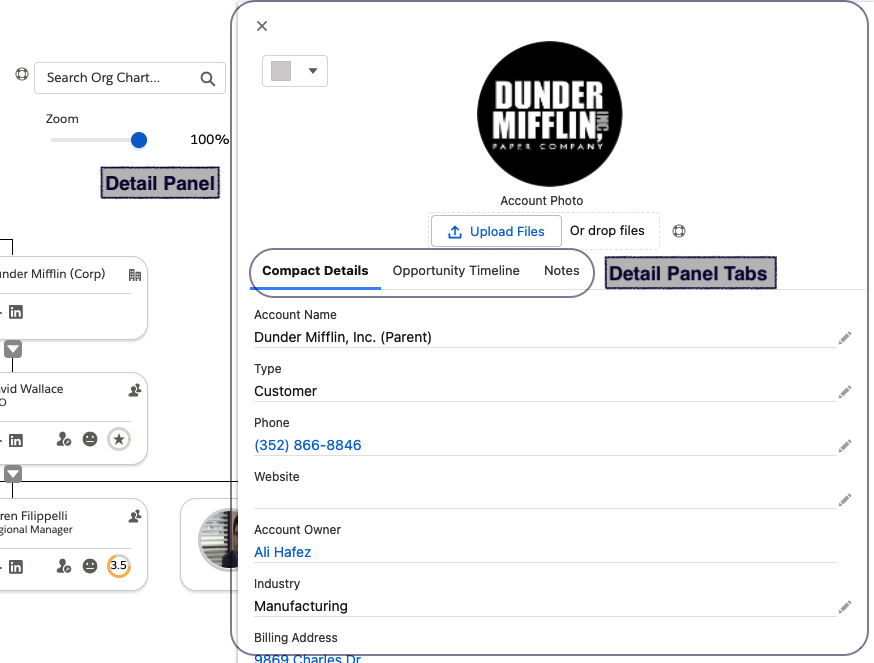Edit the Website field with its pencil icon
The width and height of the screenshot is (874, 663).
click(x=844, y=500)
